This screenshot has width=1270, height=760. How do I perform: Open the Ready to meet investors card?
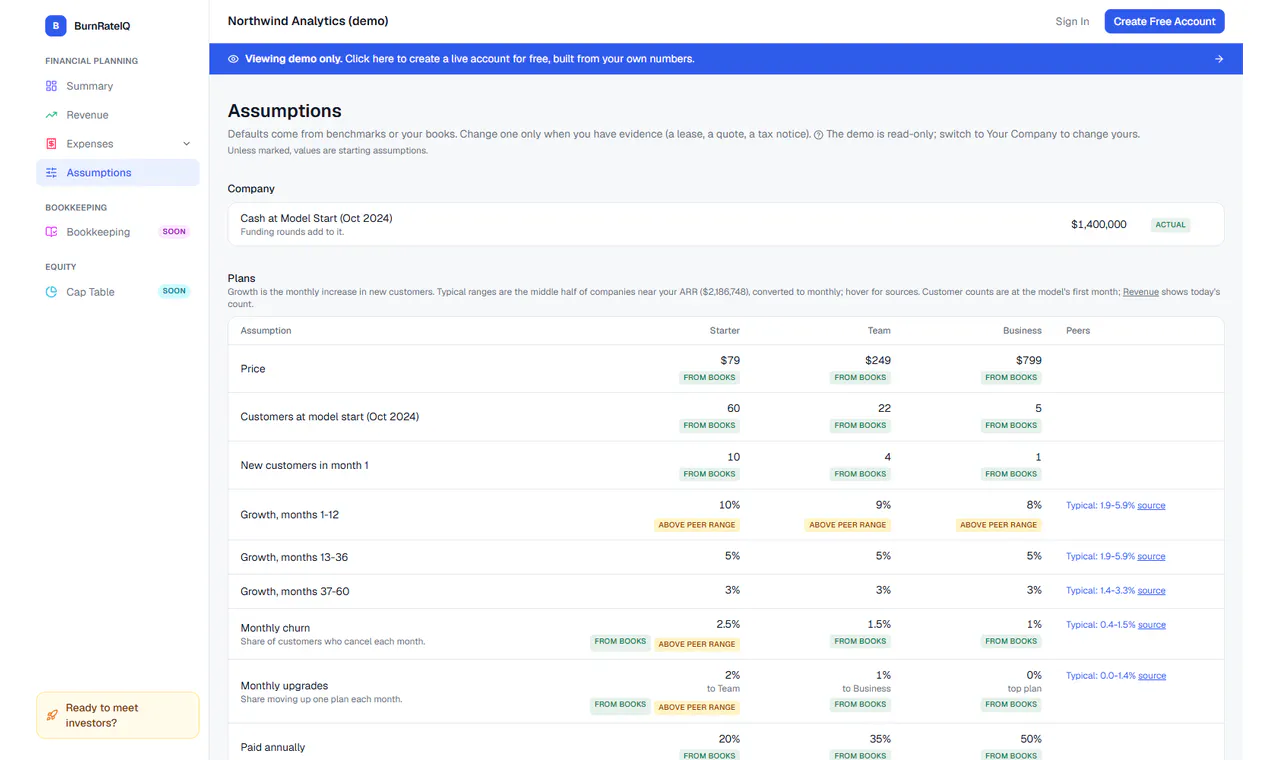pyautogui.click(x=118, y=716)
